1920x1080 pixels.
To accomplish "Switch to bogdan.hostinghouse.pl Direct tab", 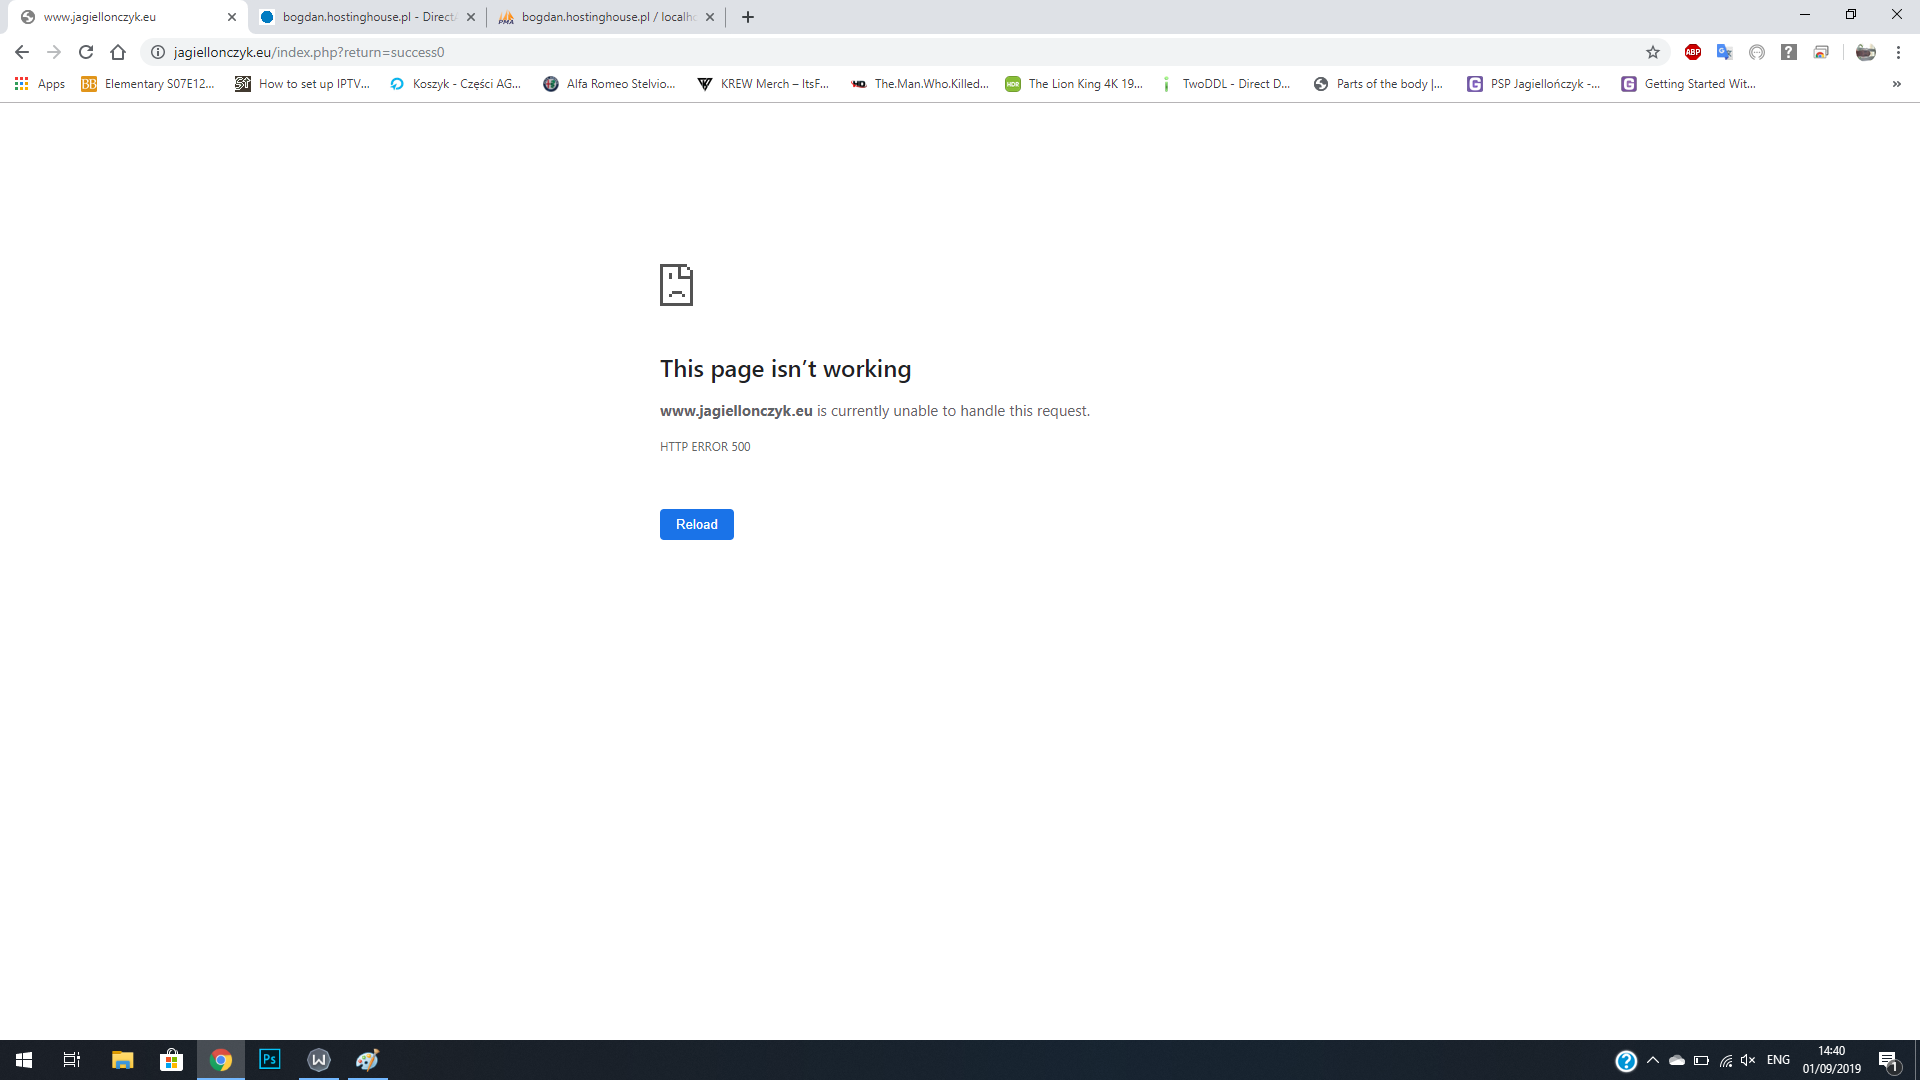I will click(365, 17).
